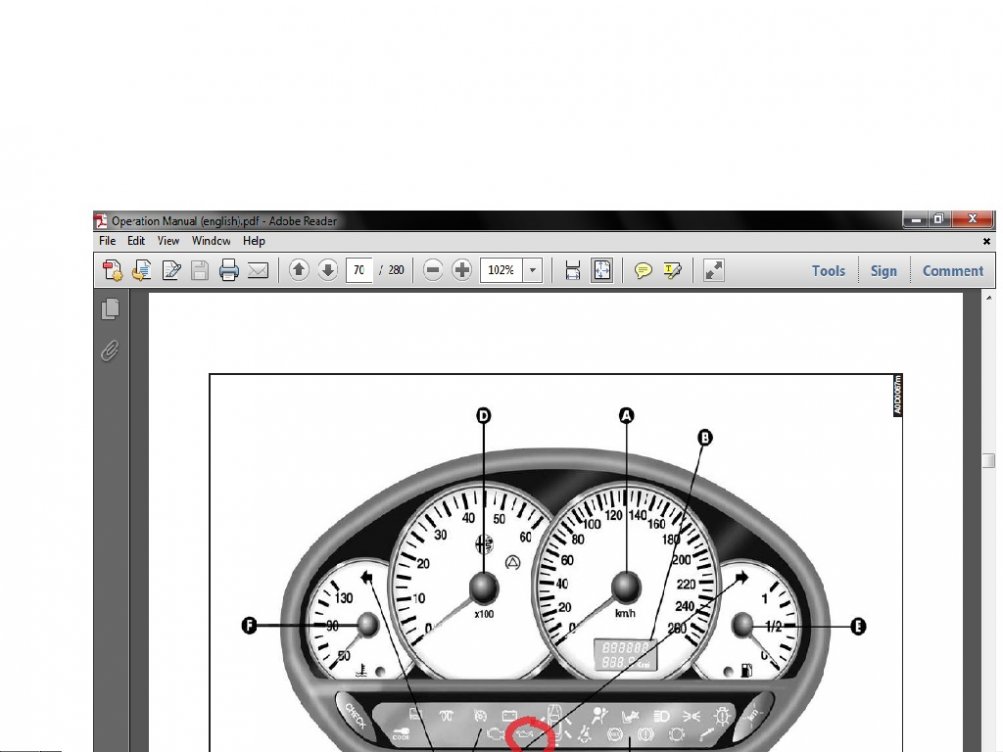
Task: Expand the Comment pane
Action: pos(952,270)
